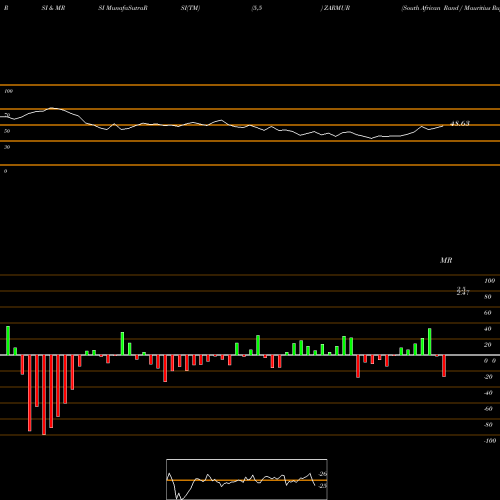Screen dimensions: 500x500
Task: Open the mini price chart thumbnail
Action: coord(247,479)
